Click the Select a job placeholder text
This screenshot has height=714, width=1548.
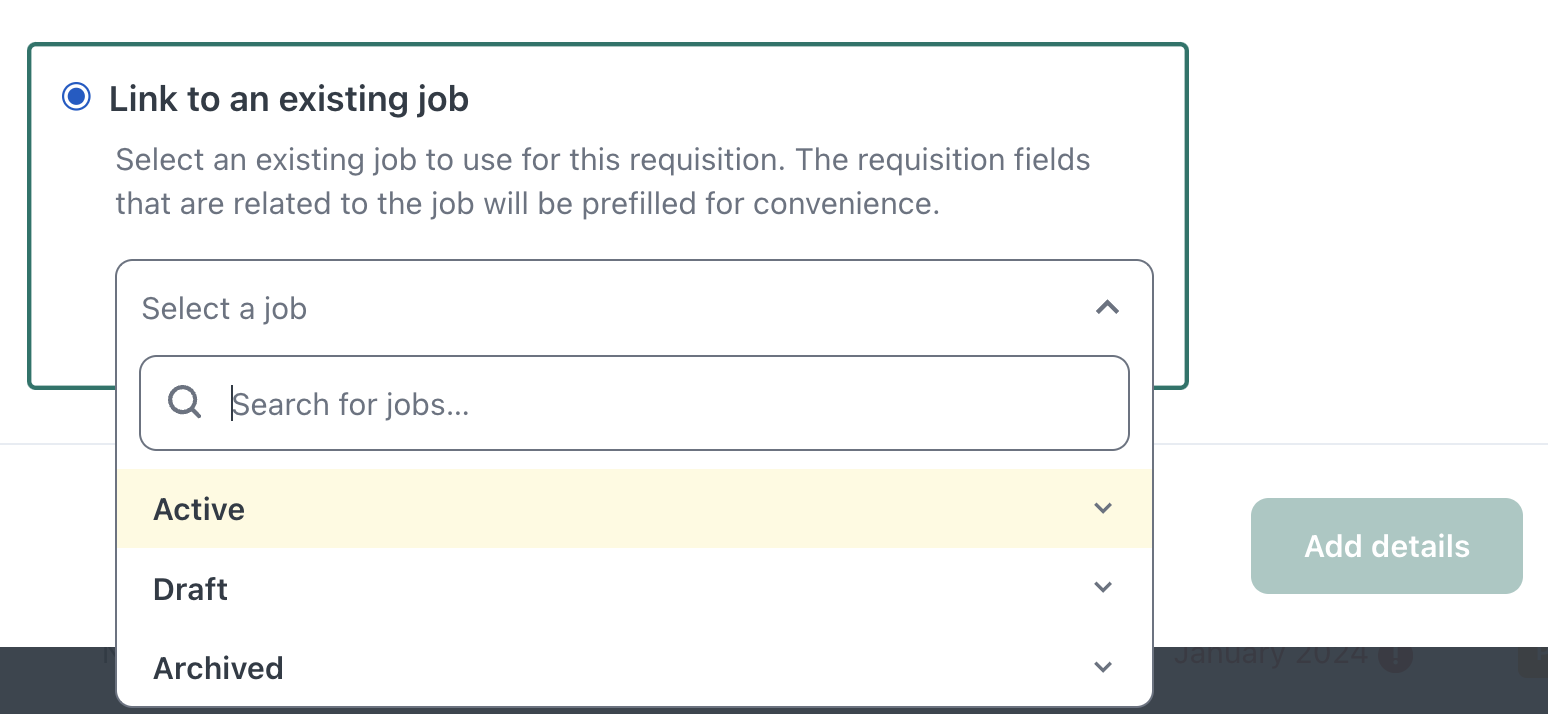(x=224, y=309)
